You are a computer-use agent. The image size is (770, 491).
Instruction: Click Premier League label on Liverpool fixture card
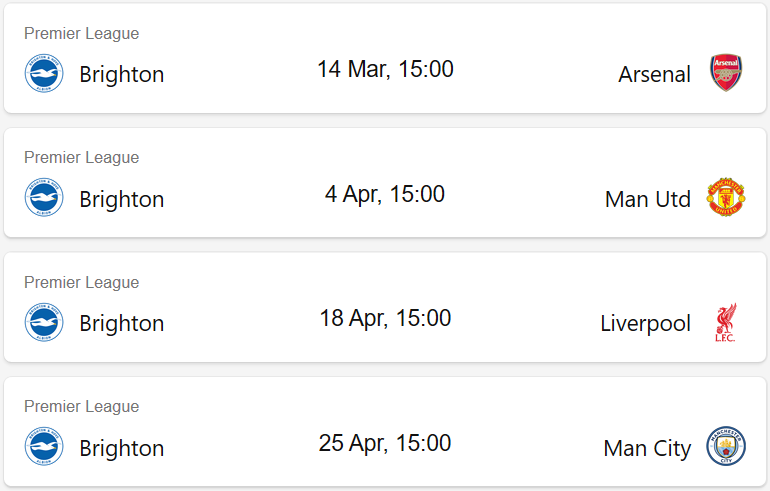(82, 282)
